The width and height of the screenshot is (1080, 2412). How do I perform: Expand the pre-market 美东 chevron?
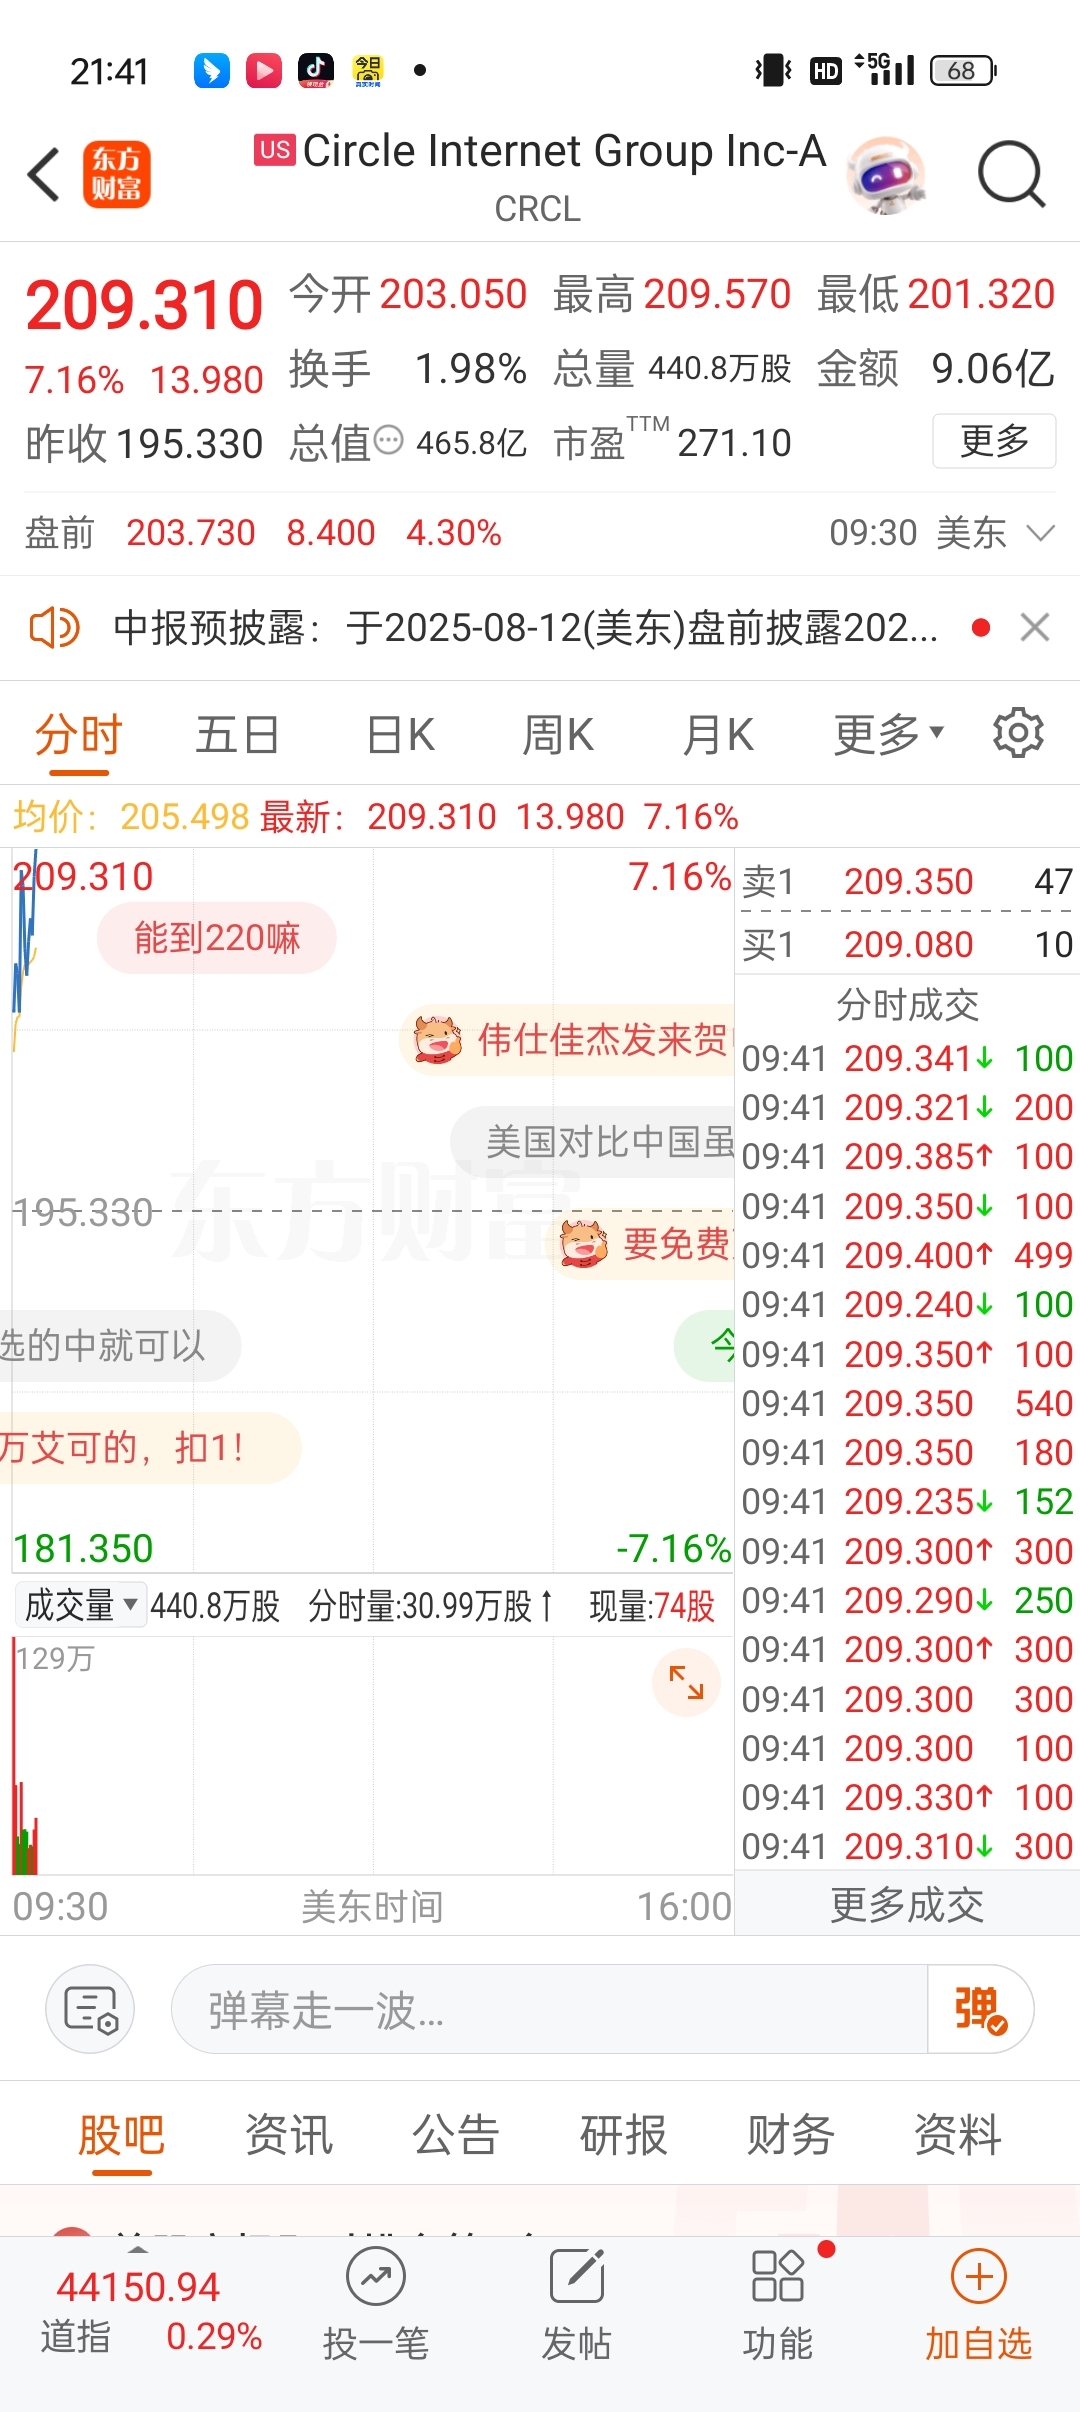tap(1041, 533)
